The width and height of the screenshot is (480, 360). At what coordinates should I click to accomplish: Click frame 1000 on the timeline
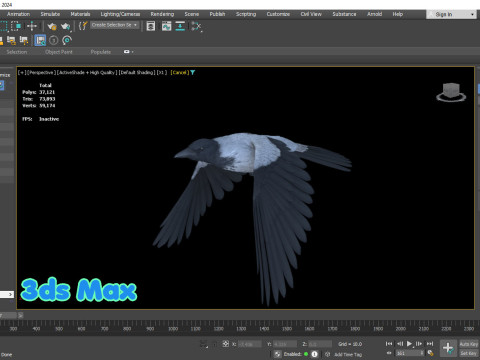click(x=173, y=329)
